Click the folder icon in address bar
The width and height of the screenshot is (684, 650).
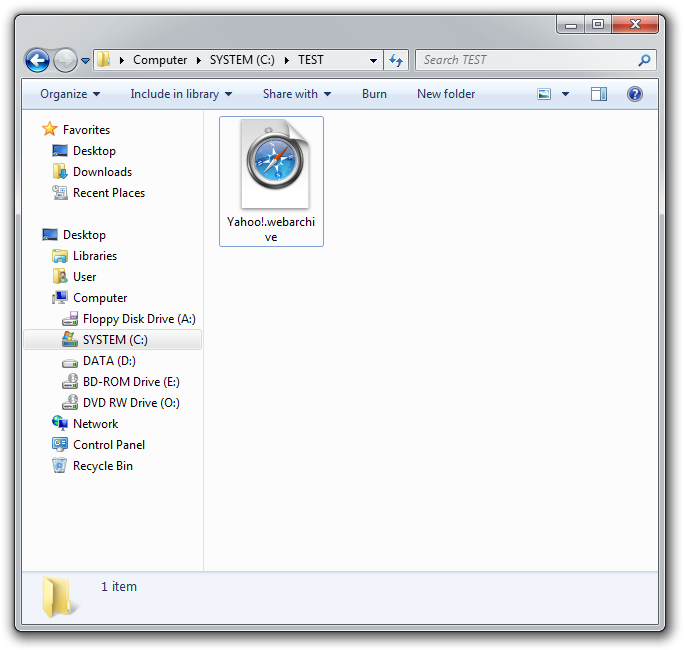(103, 59)
